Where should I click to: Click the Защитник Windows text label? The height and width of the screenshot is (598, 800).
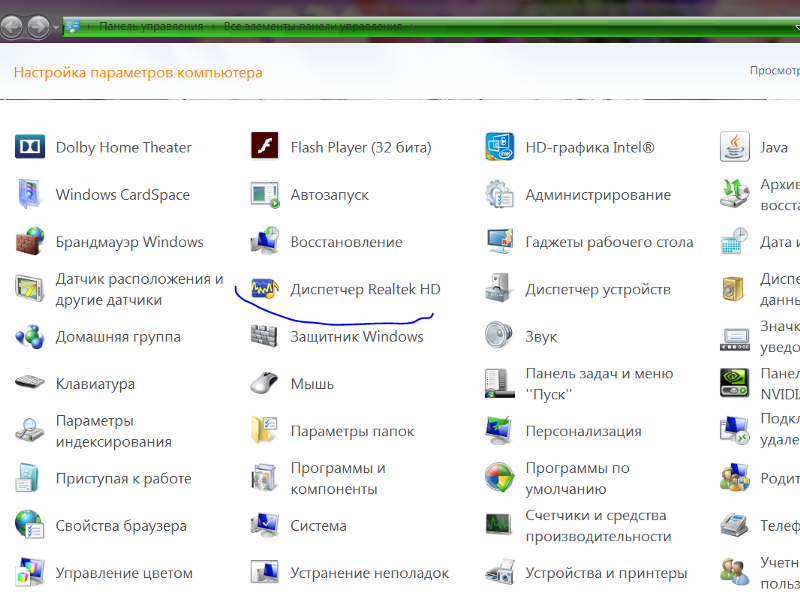coord(357,337)
